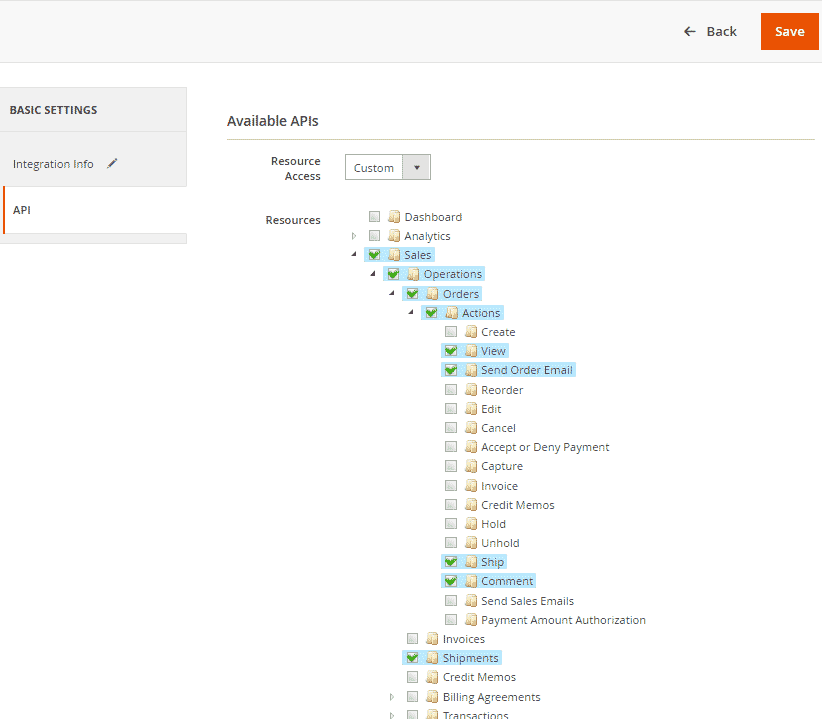Screen dimensions: 822x719
Task: Click the Invoice folder icon
Action: (x=471, y=485)
